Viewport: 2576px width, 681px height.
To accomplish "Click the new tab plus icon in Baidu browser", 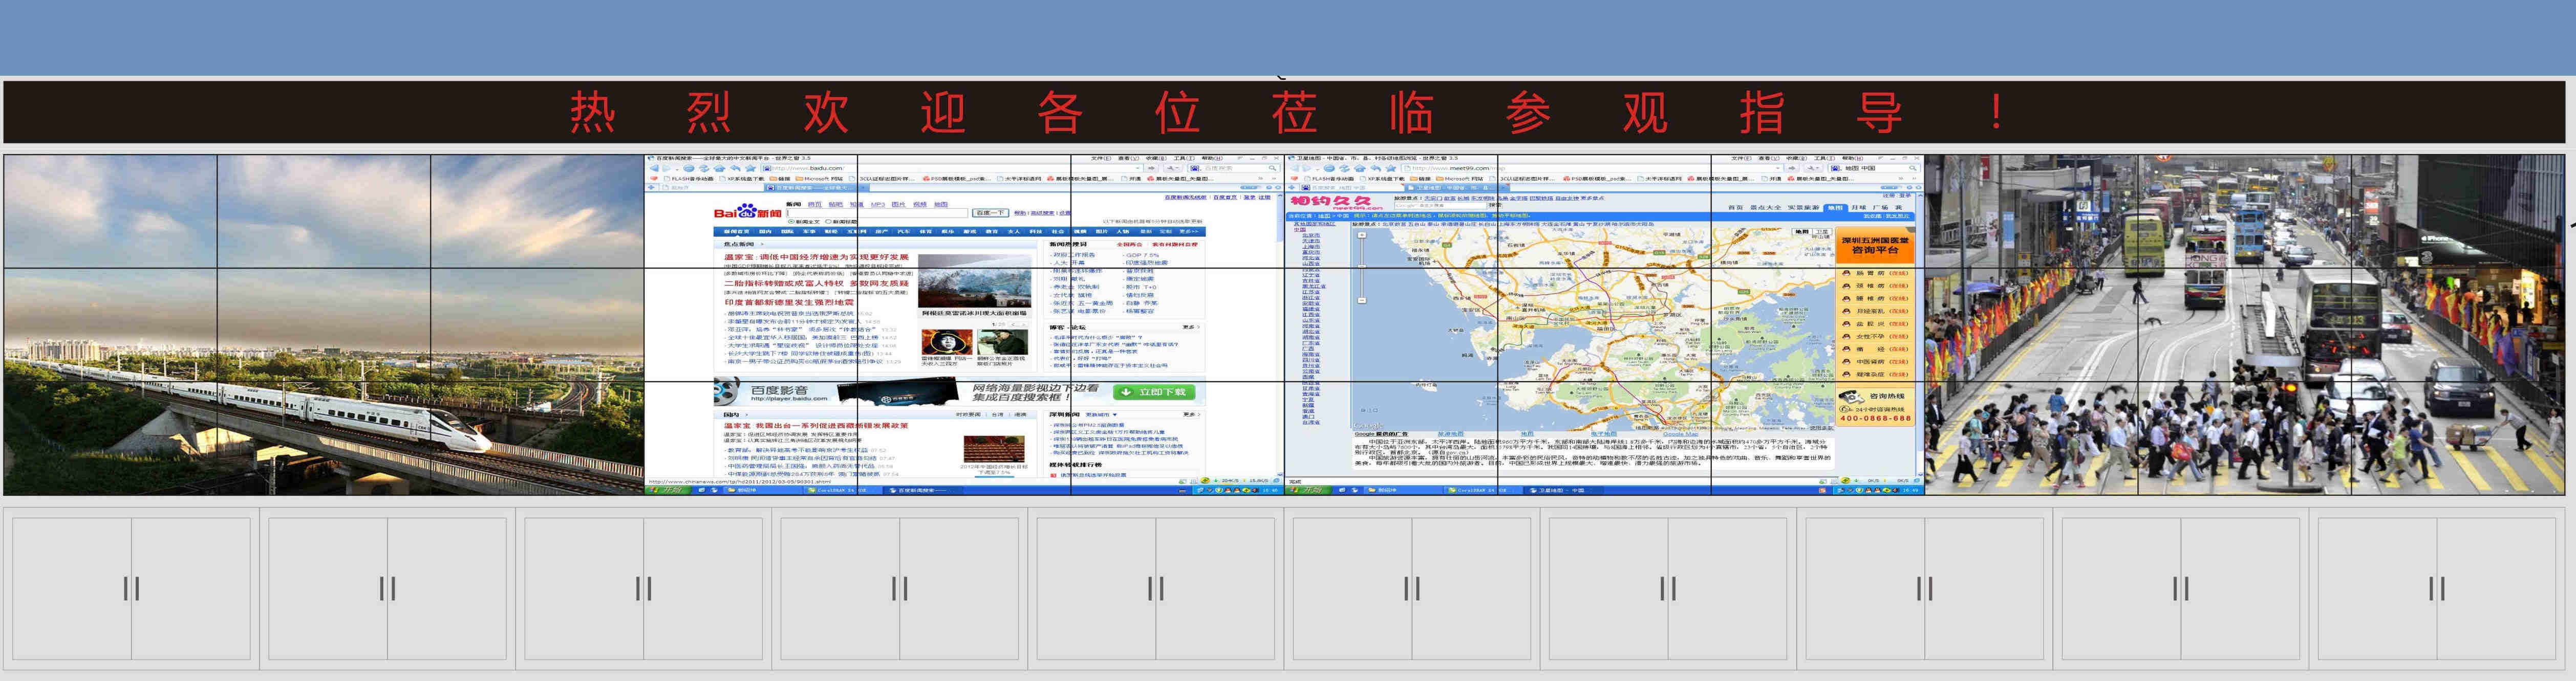I will pyautogui.click(x=651, y=187).
